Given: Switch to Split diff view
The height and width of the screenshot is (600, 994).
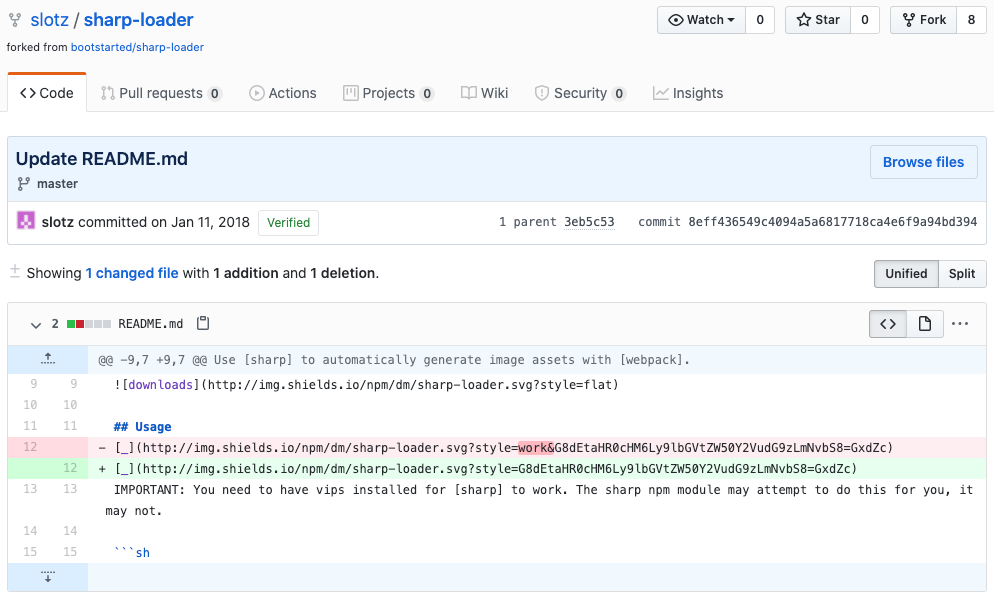Looking at the screenshot, I should pyautogui.click(x=961, y=273).
